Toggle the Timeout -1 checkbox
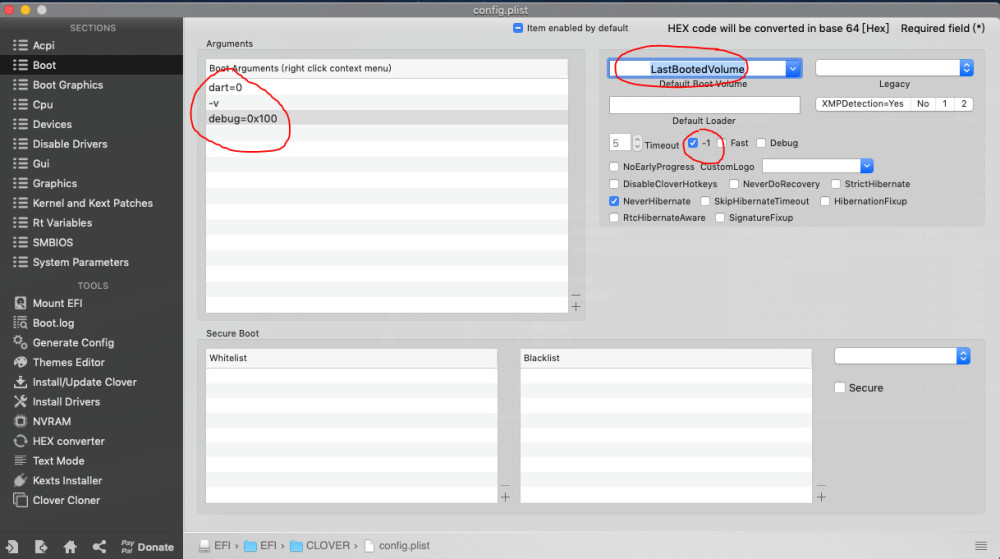1000x559 pixels. [x=693, y=143]
